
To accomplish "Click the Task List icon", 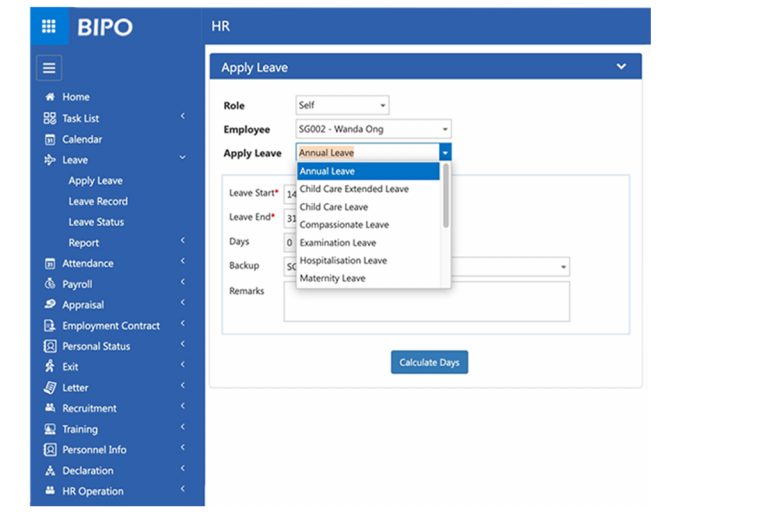I will click(50, 118).
